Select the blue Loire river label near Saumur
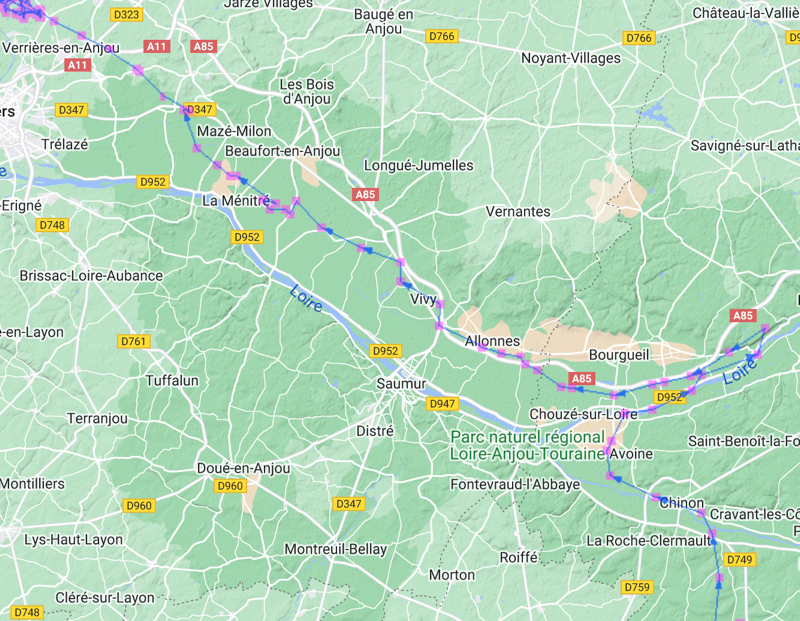Screen dimensions: 800x621 306,299
